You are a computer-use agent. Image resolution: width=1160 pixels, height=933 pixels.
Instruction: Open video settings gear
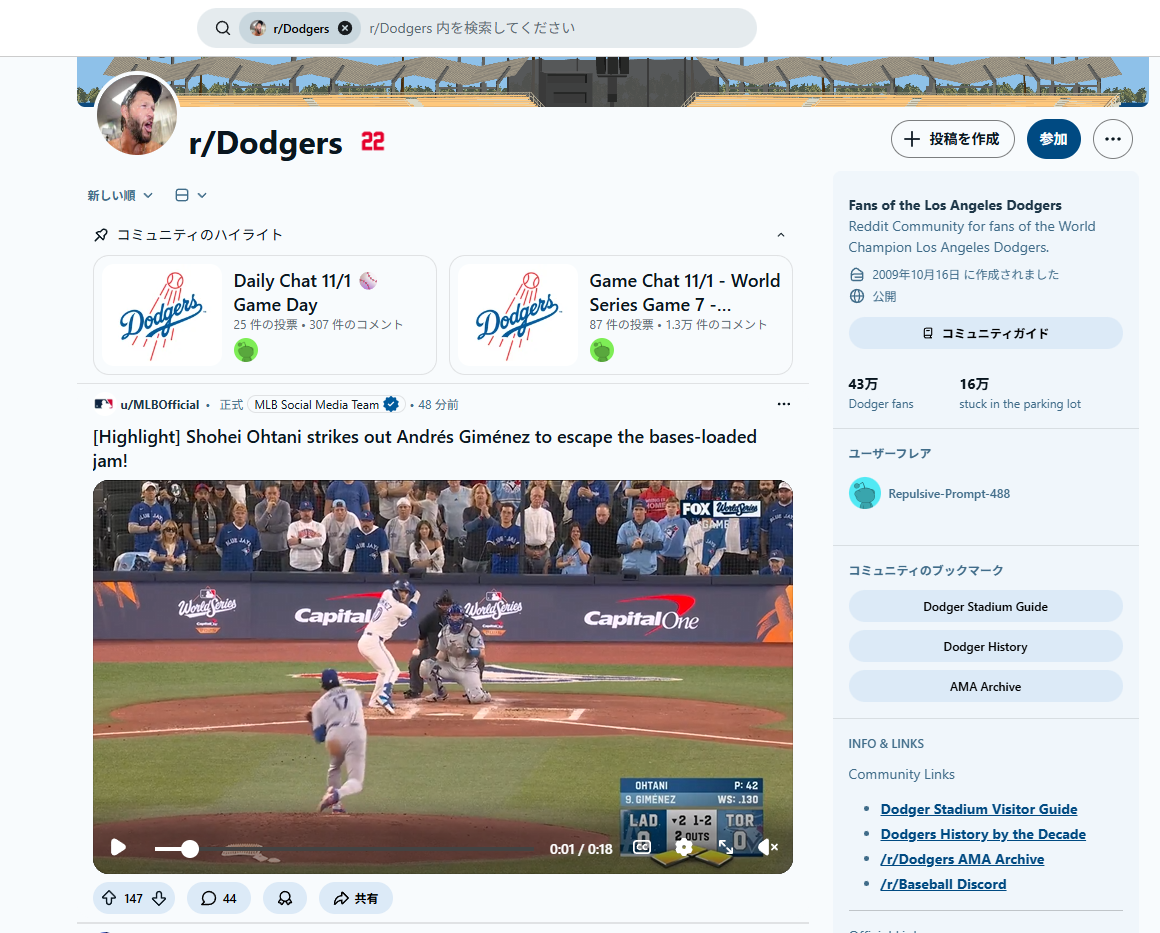coord(684,847)
